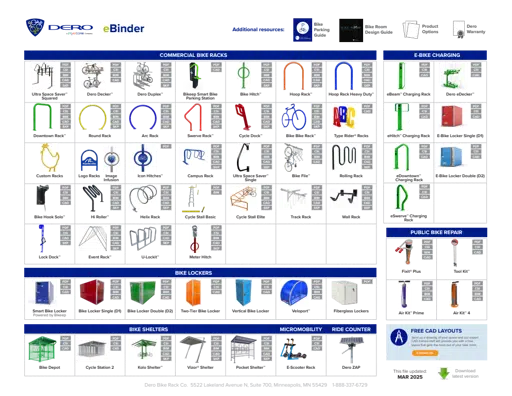The width and height of the screenshot is (512, 396).
Task: Select the green Bike Depot shelter thumbnail
Action: 42,349
